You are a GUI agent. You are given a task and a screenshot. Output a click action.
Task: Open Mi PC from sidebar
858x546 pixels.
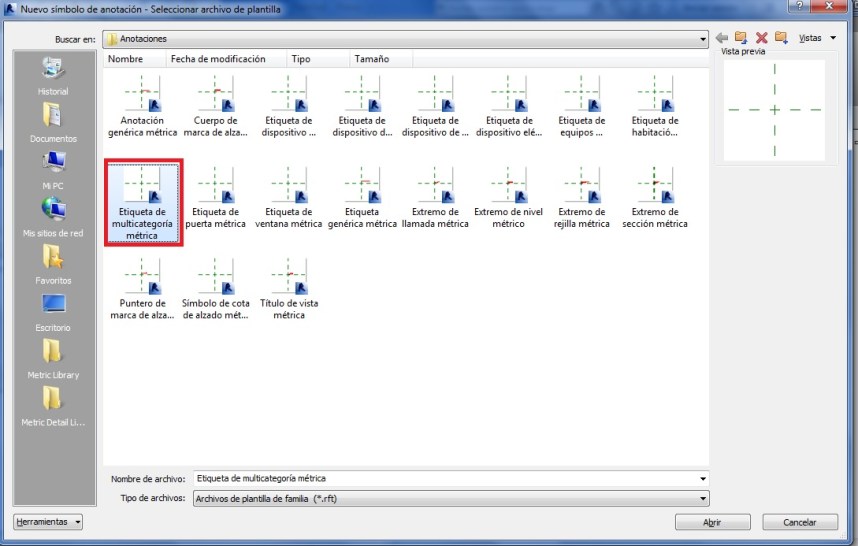click(x=52, y=170)
